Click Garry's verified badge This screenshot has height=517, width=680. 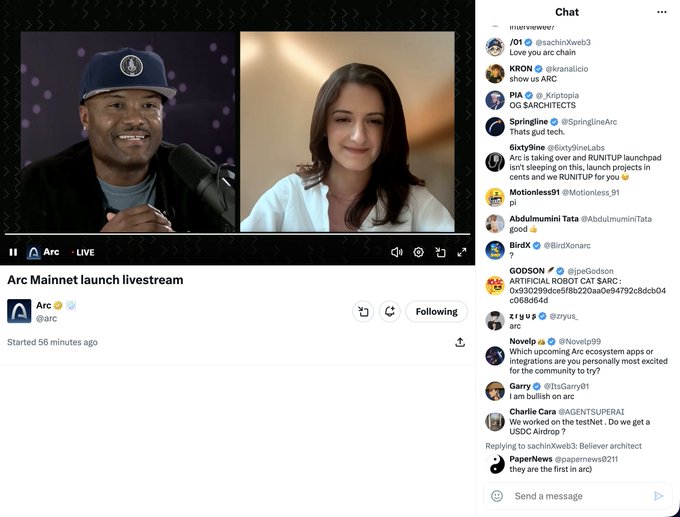(536, 386)
